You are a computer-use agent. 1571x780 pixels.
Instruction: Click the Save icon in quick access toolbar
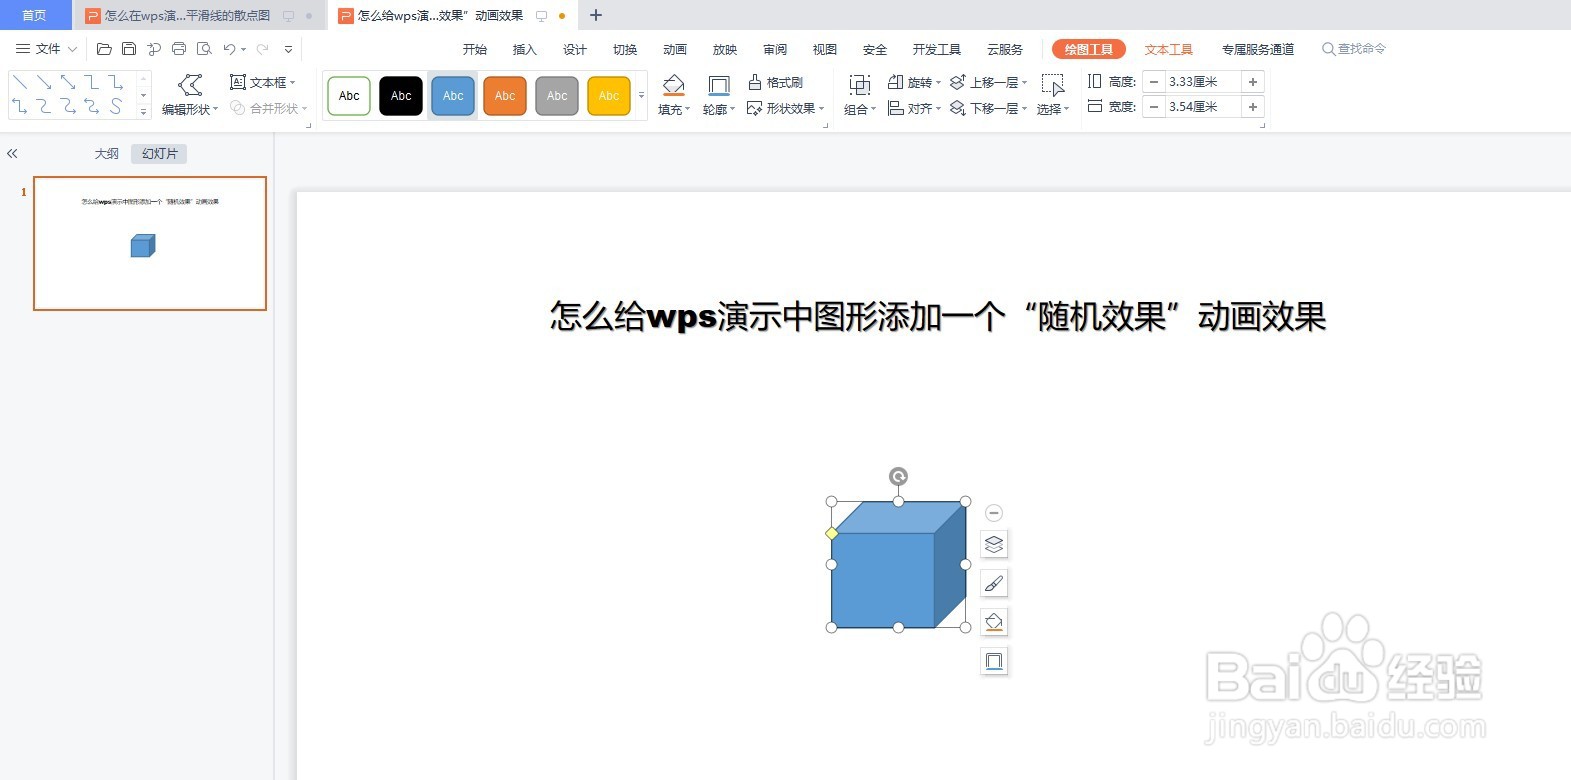point(129,49)
